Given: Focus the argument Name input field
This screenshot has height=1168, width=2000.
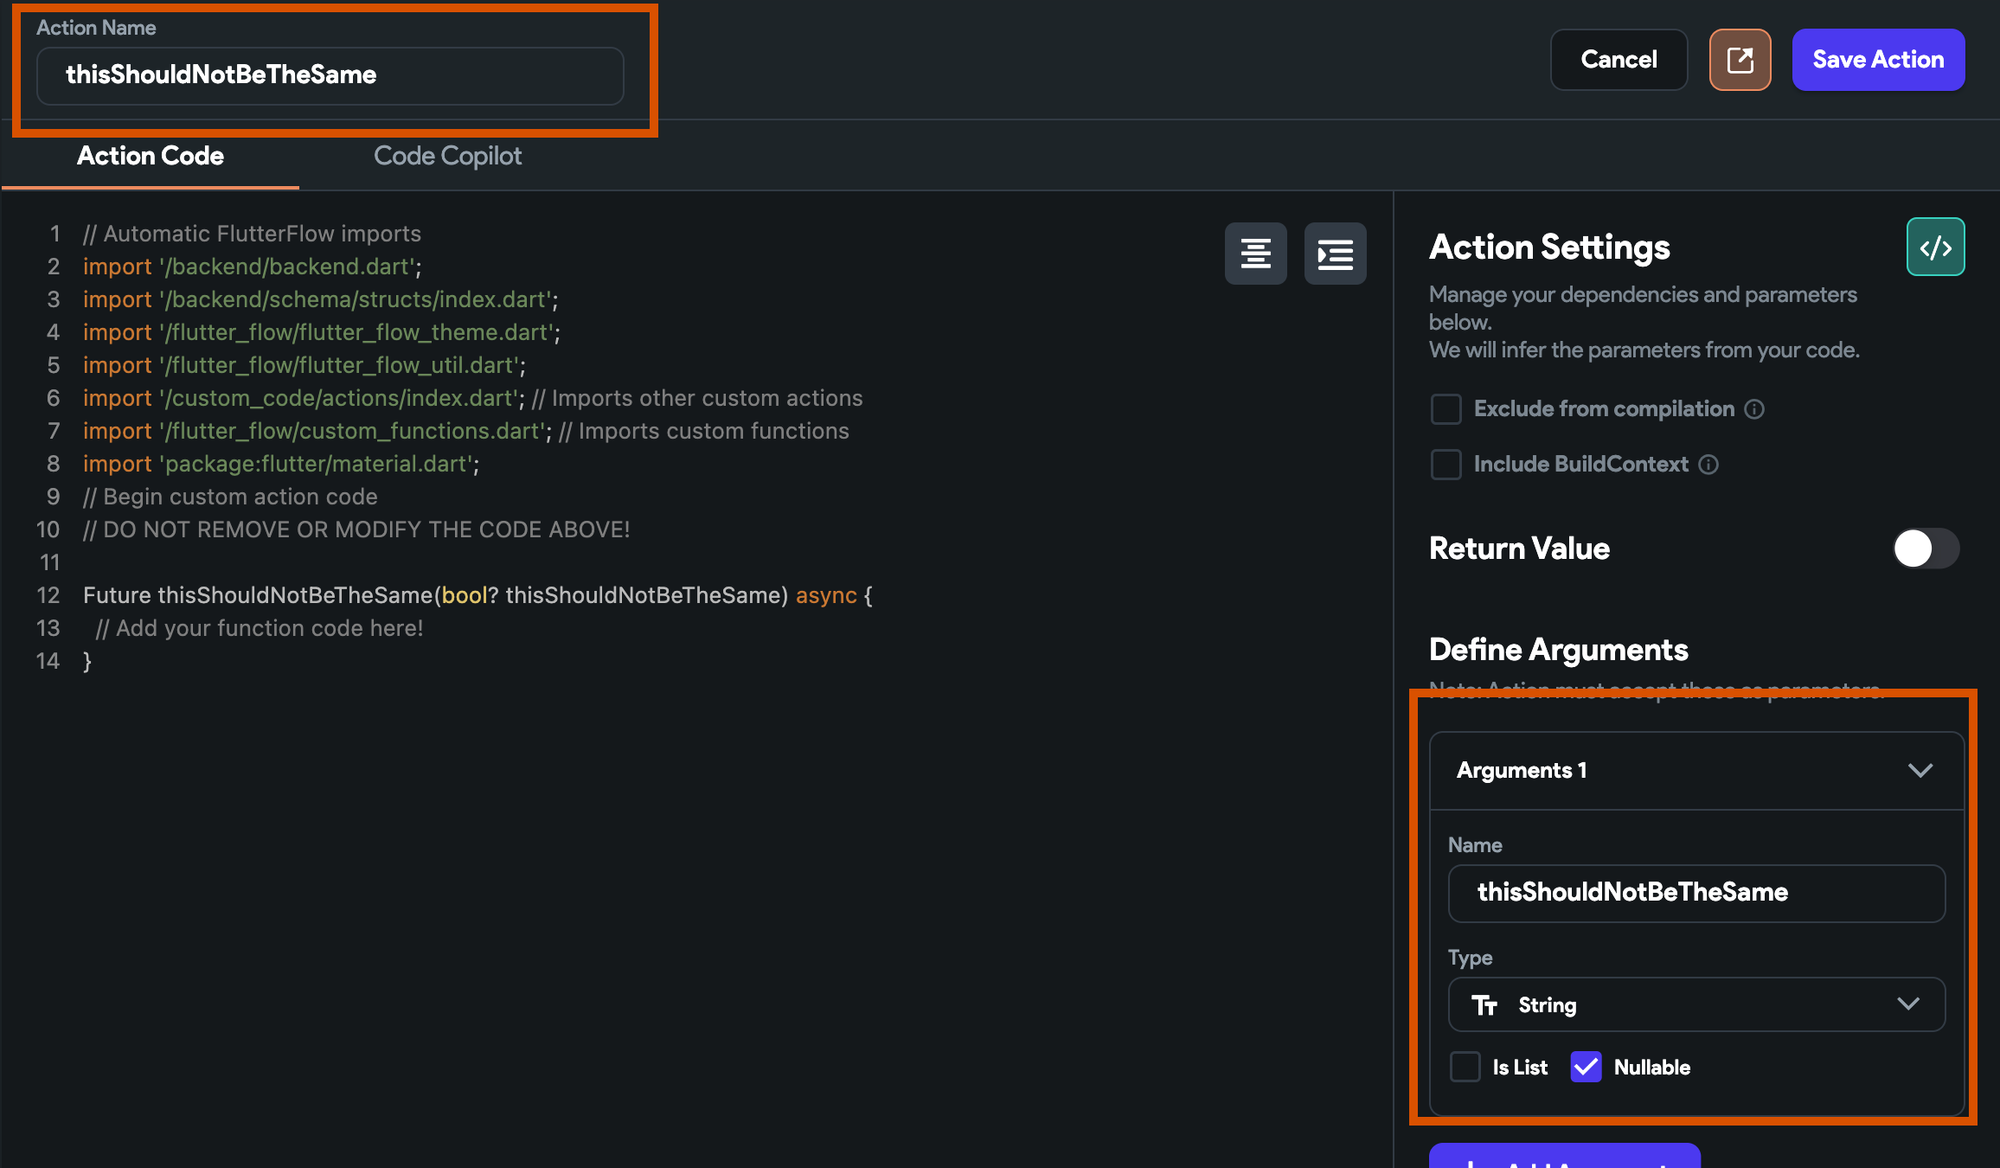Looking at the screenshot, I should click(x=1697, y=893).
